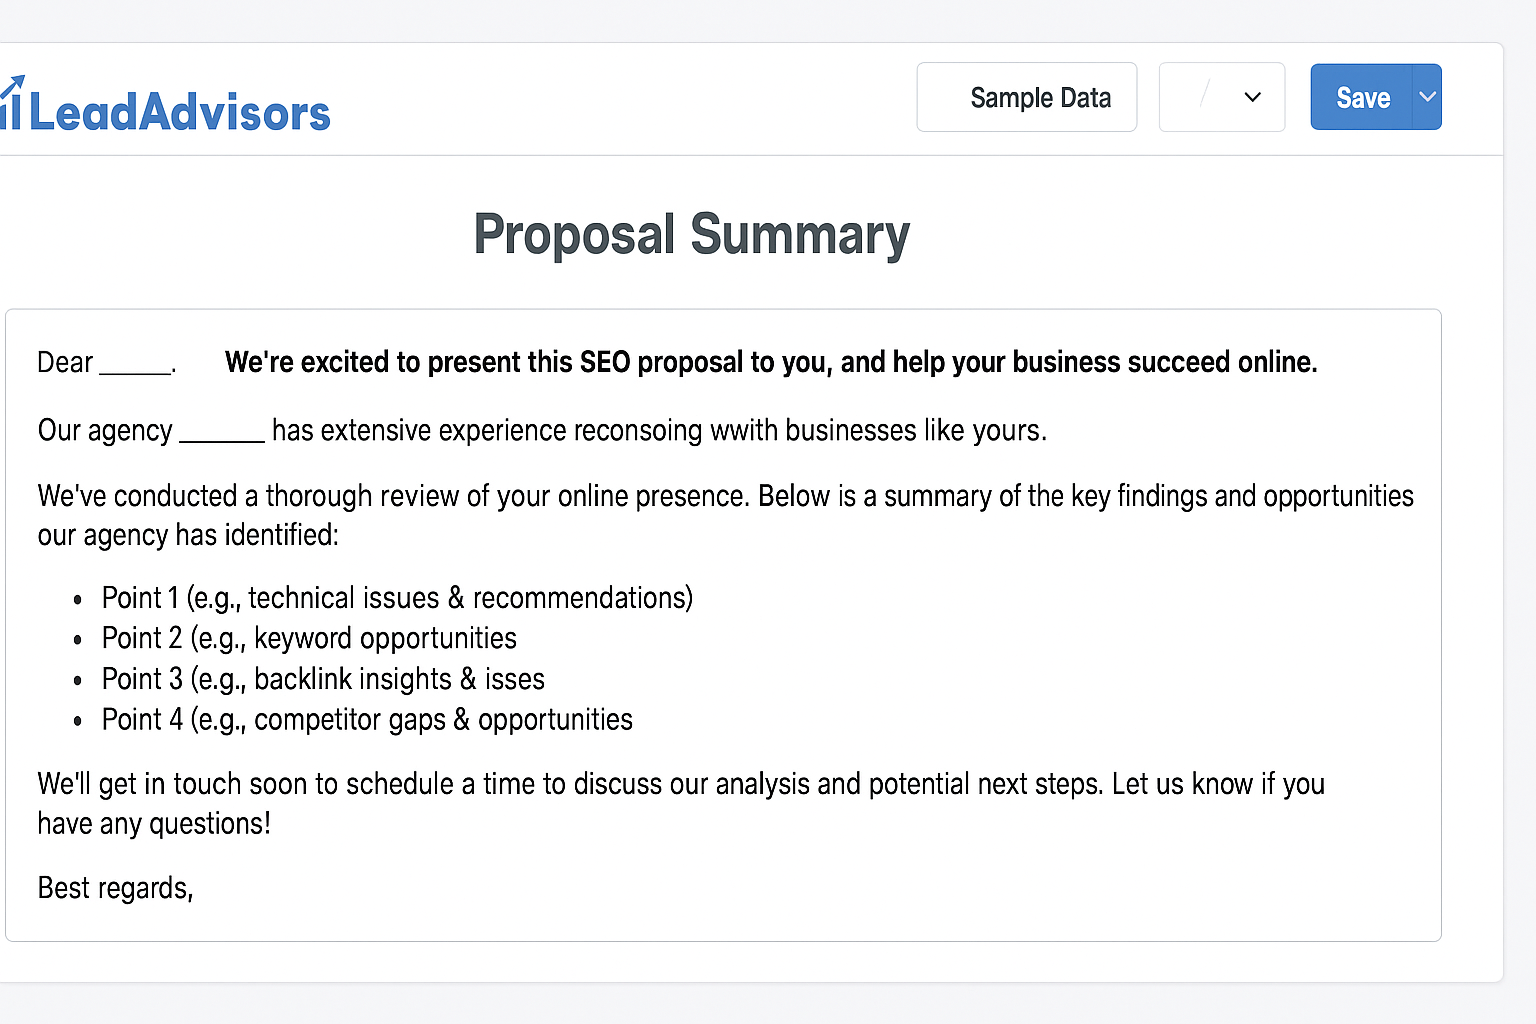Click the LeadAdvisors brand name
Screen dimensions: 1536x1024
180,112
